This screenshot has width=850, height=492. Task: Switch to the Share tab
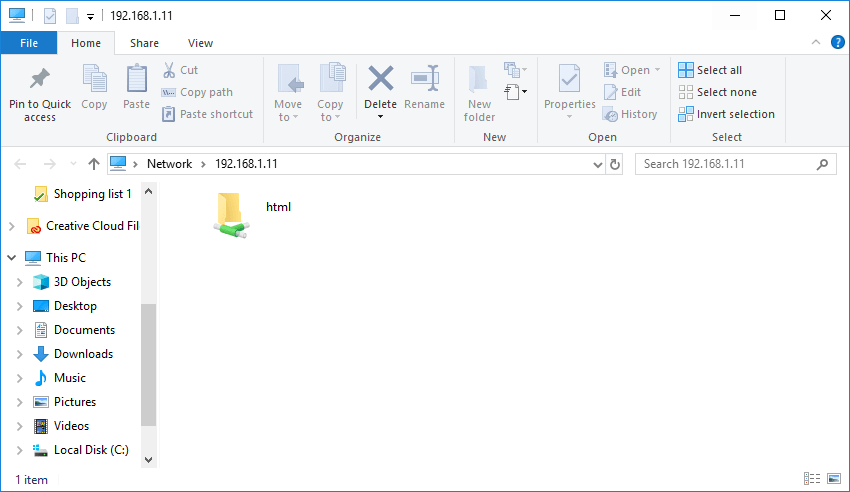click(x=144, y=43)
